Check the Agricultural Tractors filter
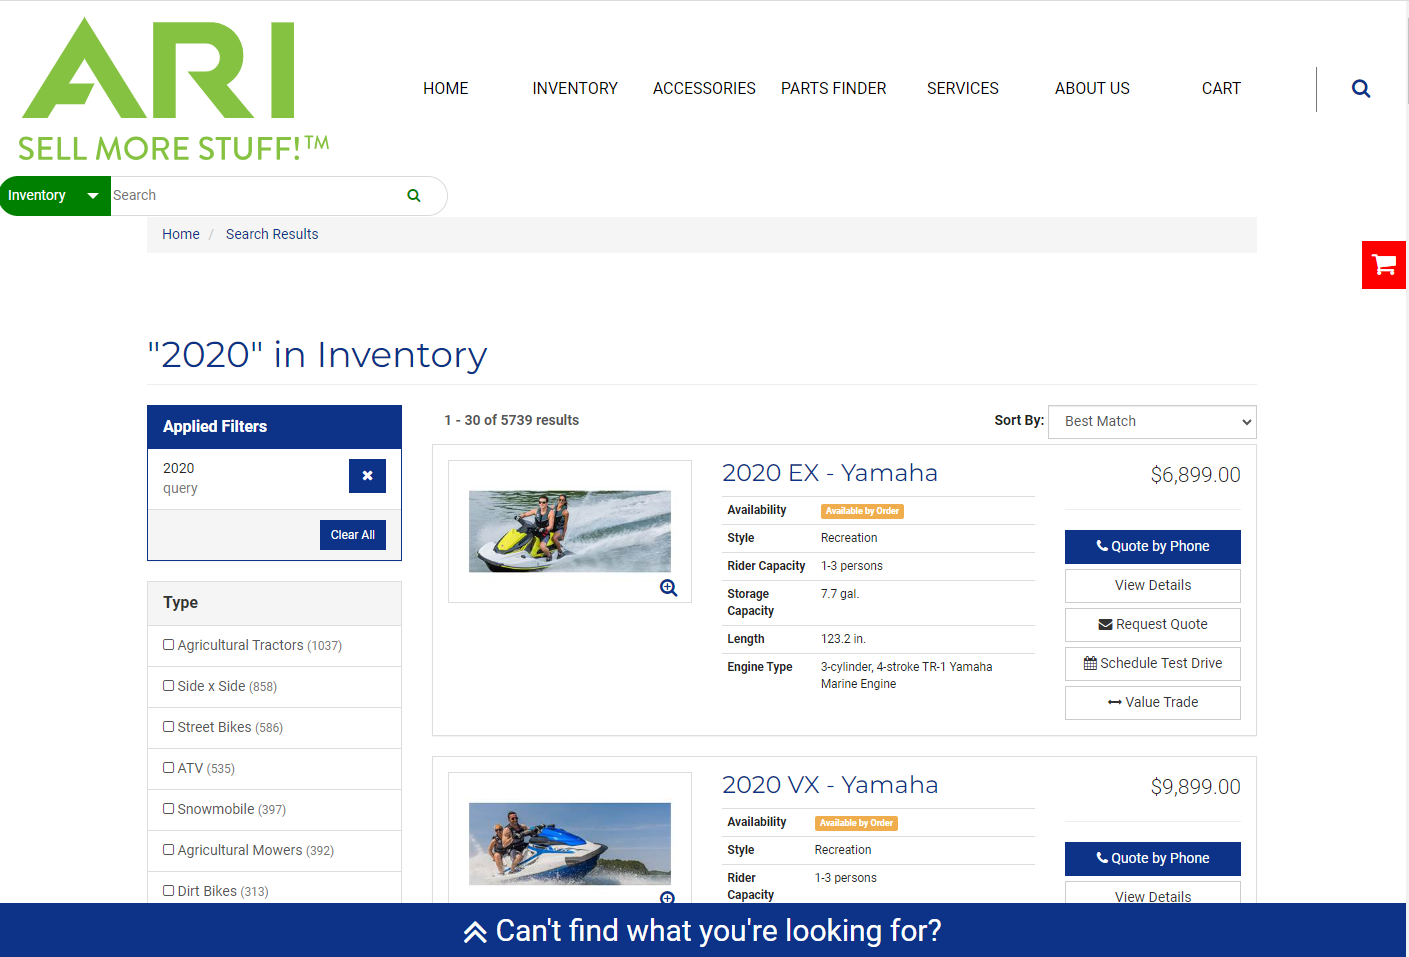Screen dimensions: 1409x957 pyautogui.click(x=168, y=645)
